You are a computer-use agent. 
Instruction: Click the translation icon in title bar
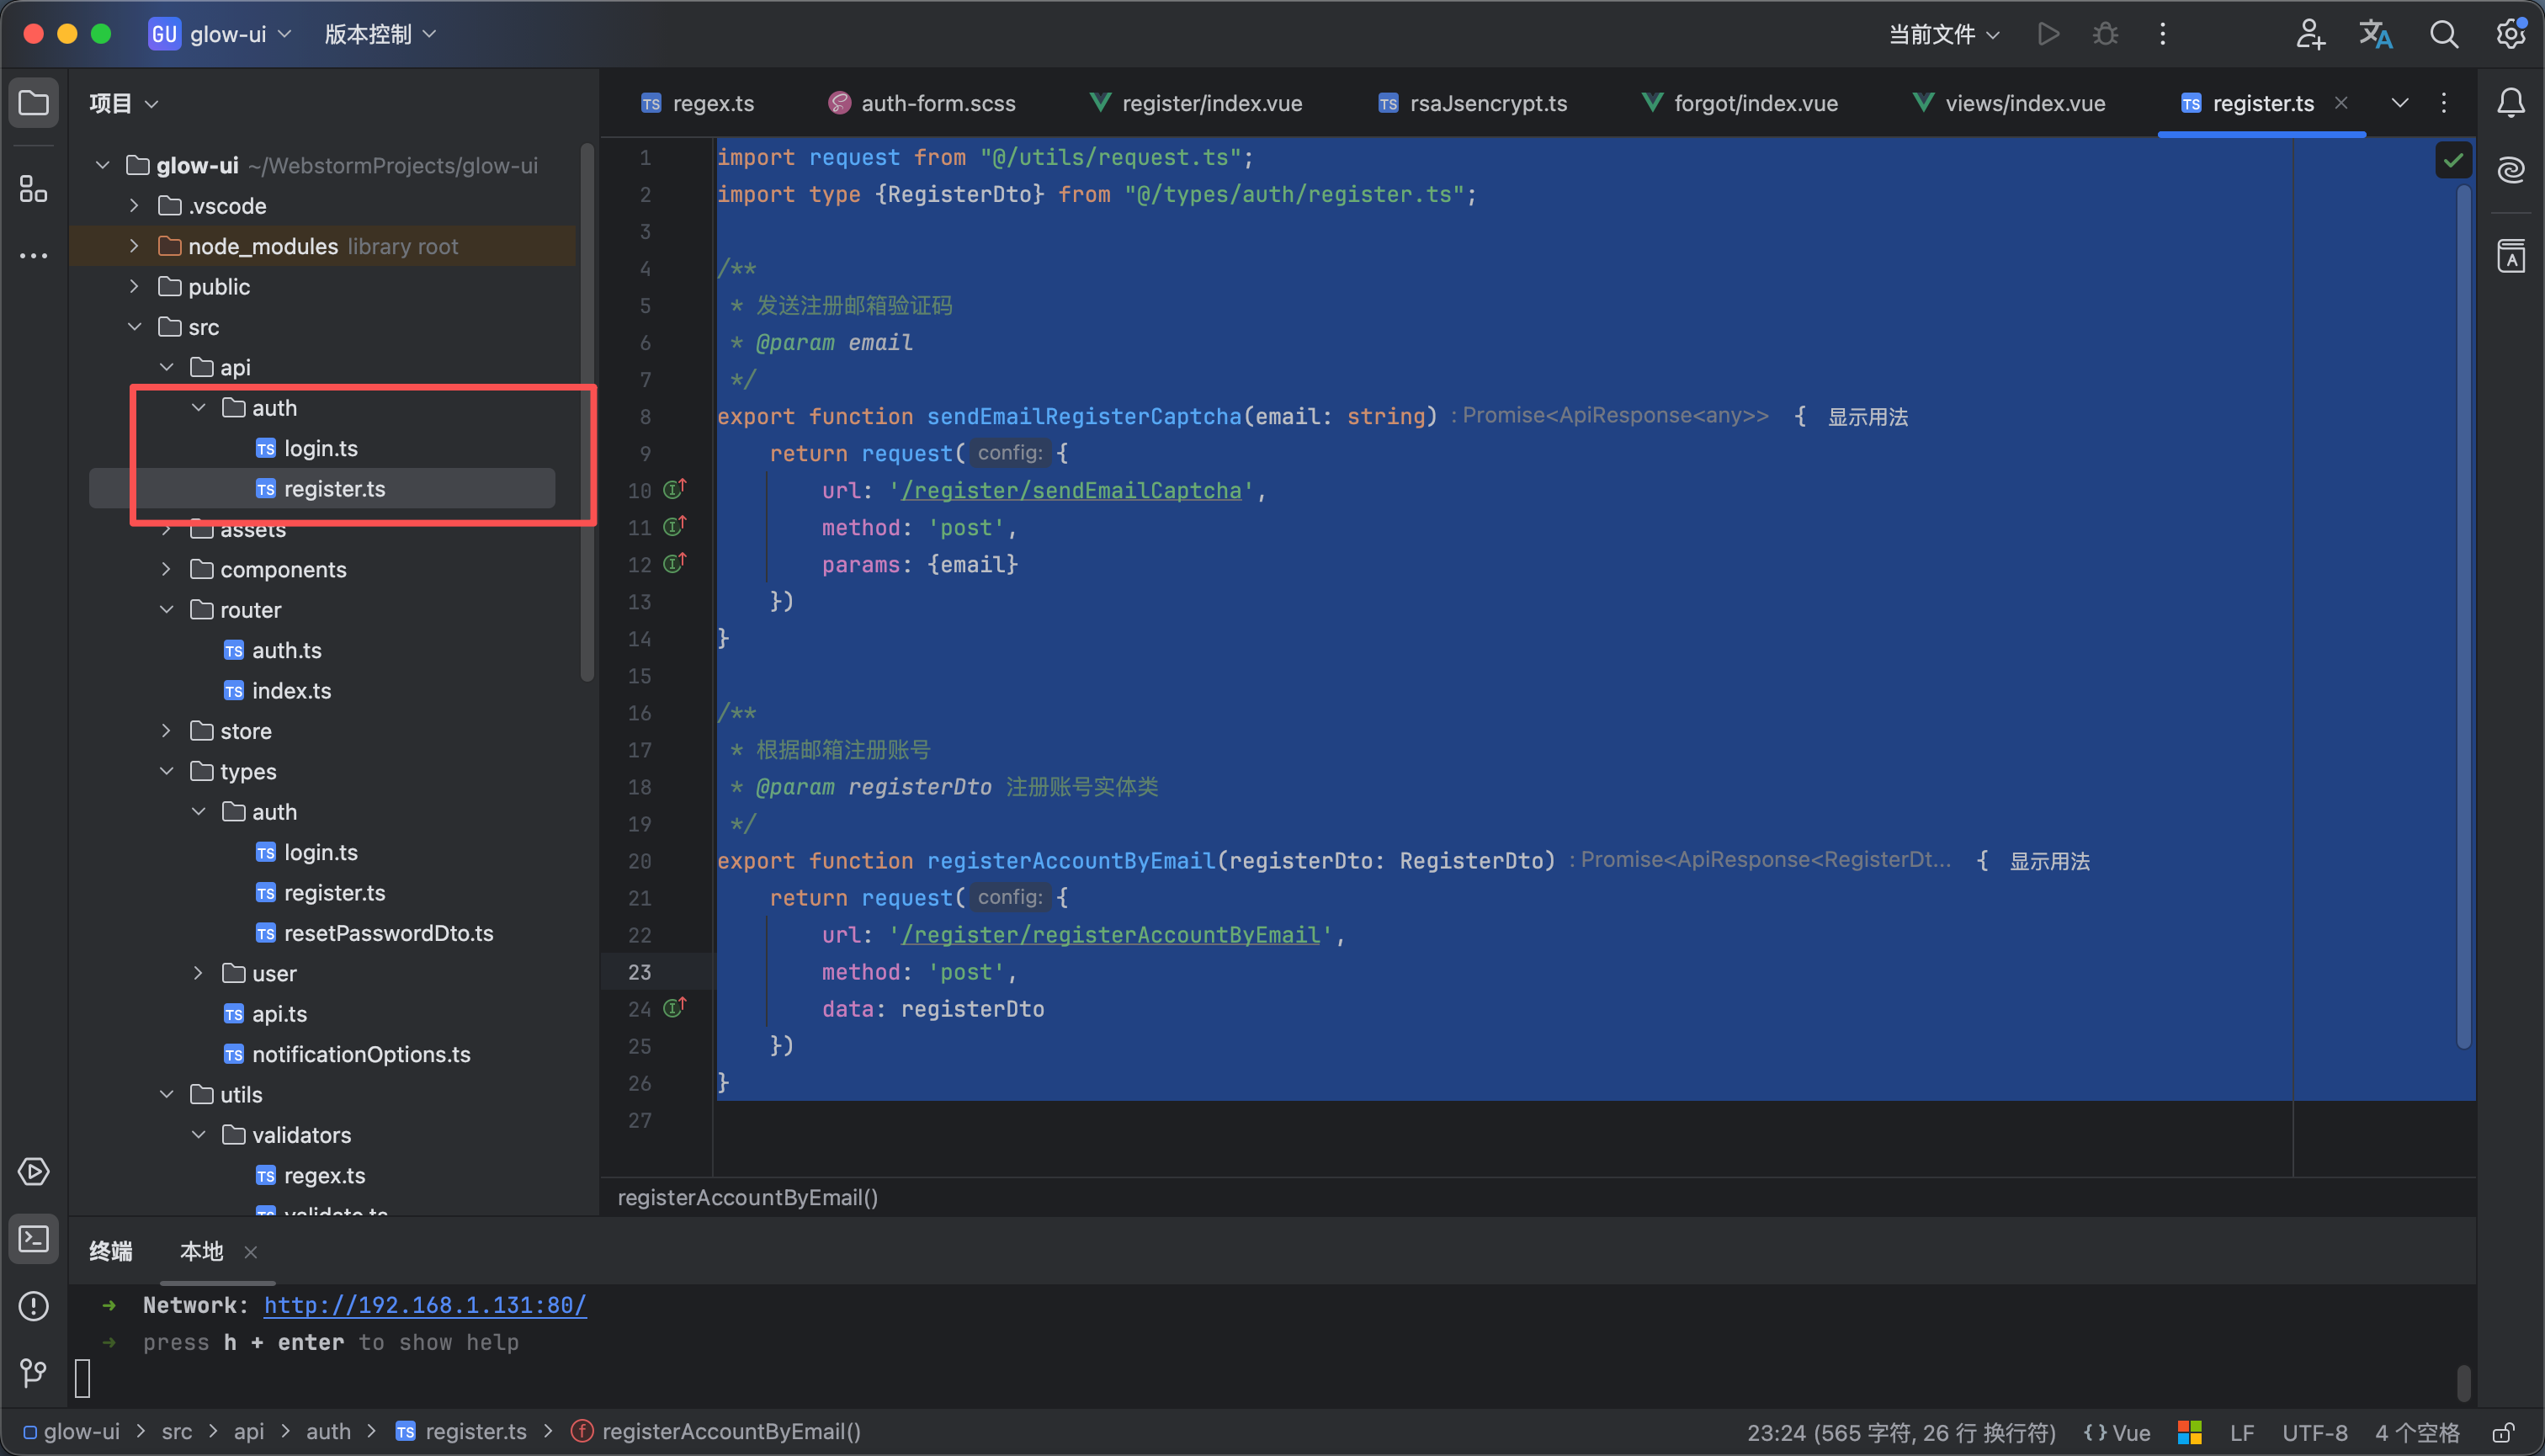(2376, 34)
